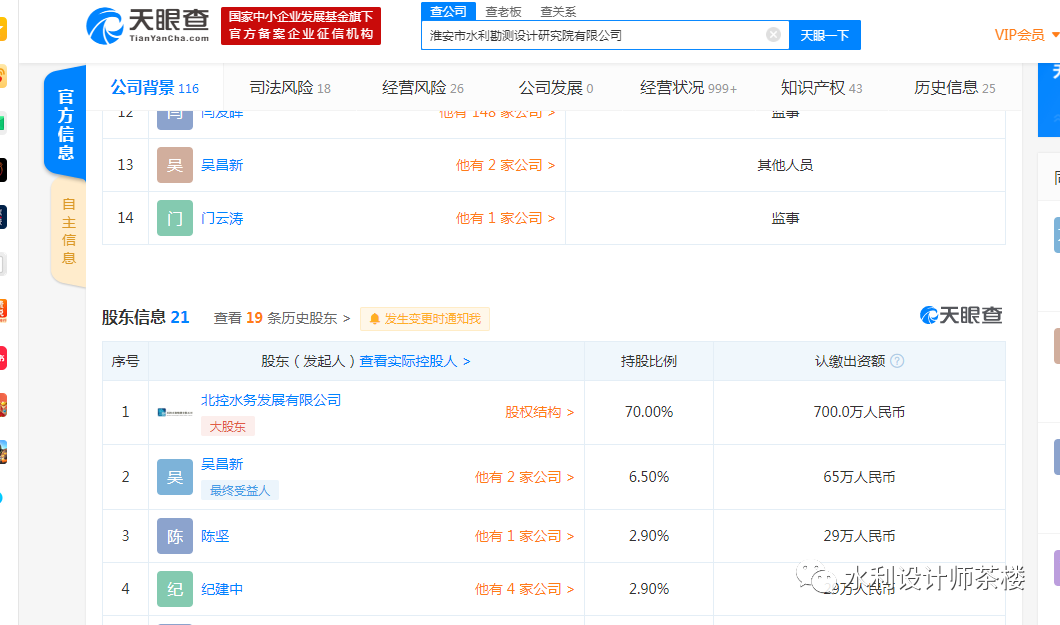1060x625 pixels.
Task: Open the VIP会员 dropdown menu
Action: [1026, 35]
